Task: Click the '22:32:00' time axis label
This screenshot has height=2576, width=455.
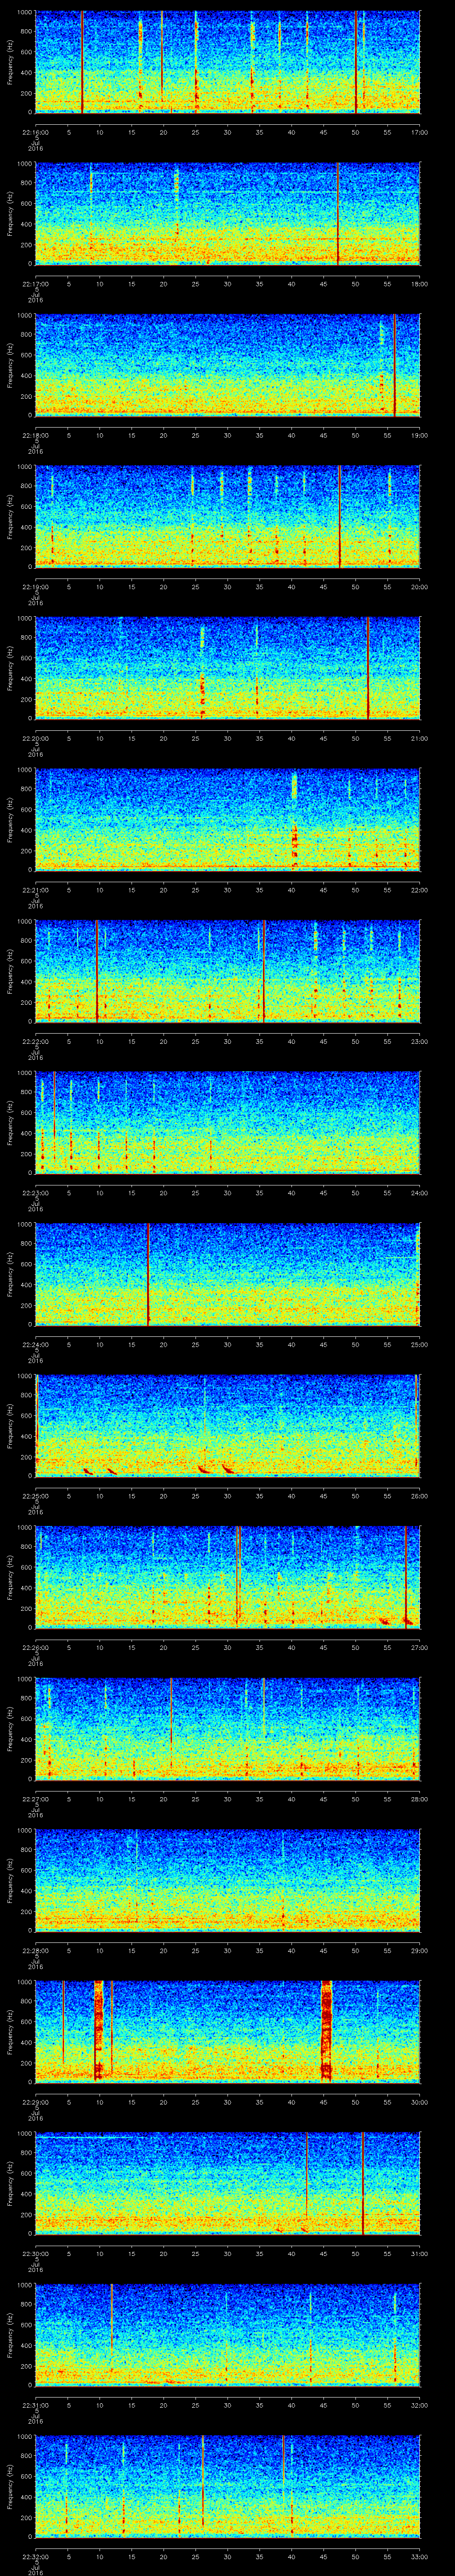Action: [36, 2556]
